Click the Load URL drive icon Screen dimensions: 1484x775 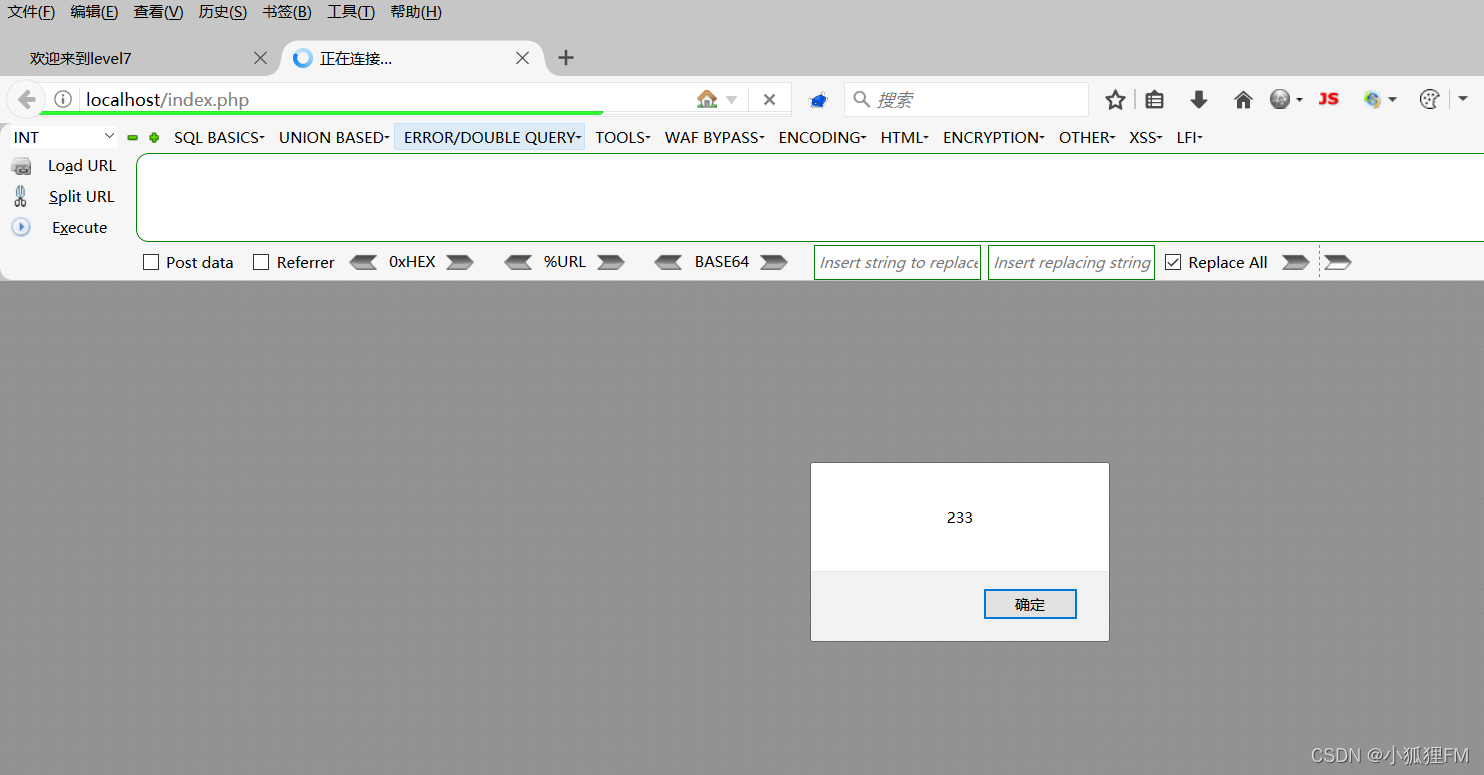tap(21, 167)
